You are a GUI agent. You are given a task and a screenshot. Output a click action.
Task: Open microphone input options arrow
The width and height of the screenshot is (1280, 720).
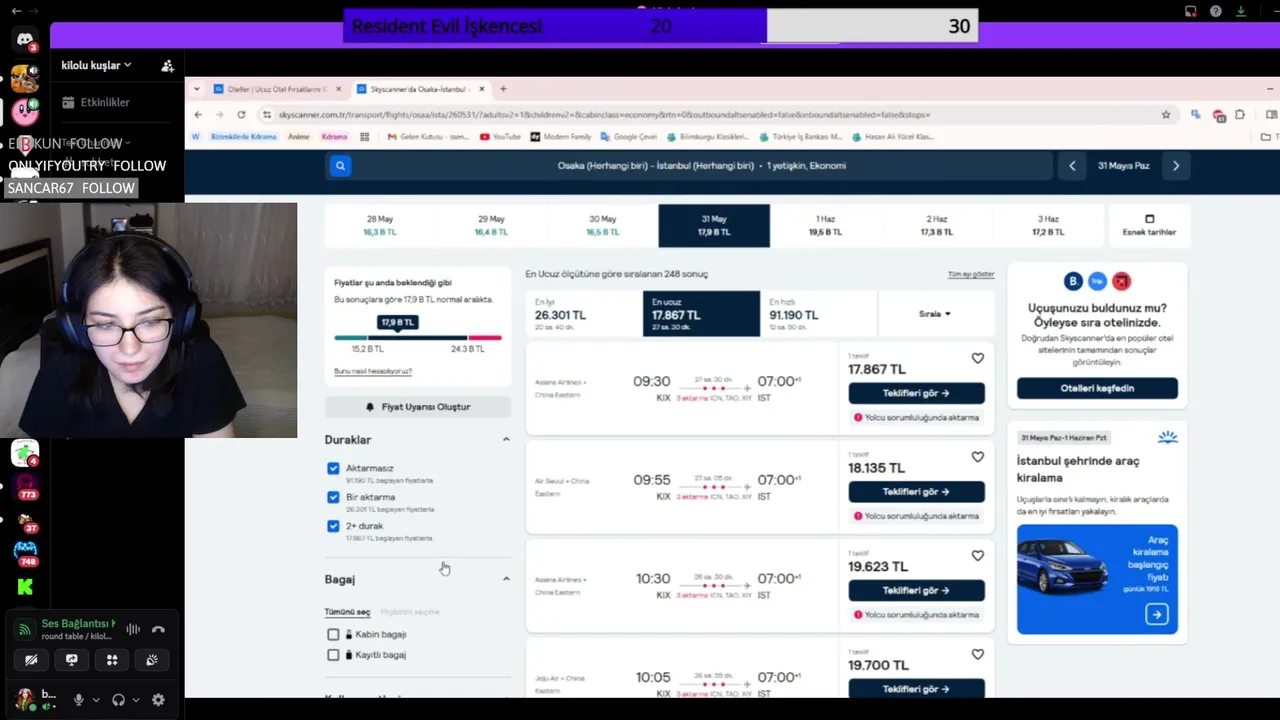click(x=96, y=700)
